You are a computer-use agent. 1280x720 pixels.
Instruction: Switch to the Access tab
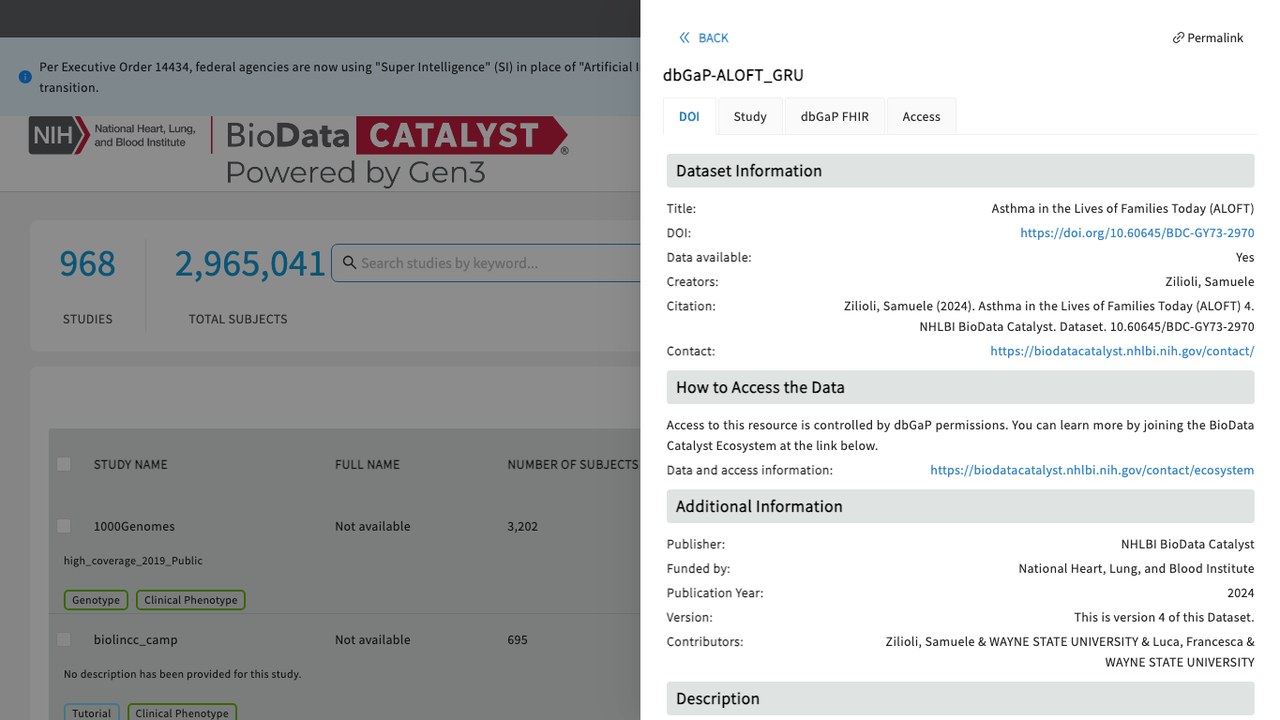pos(921,116)
